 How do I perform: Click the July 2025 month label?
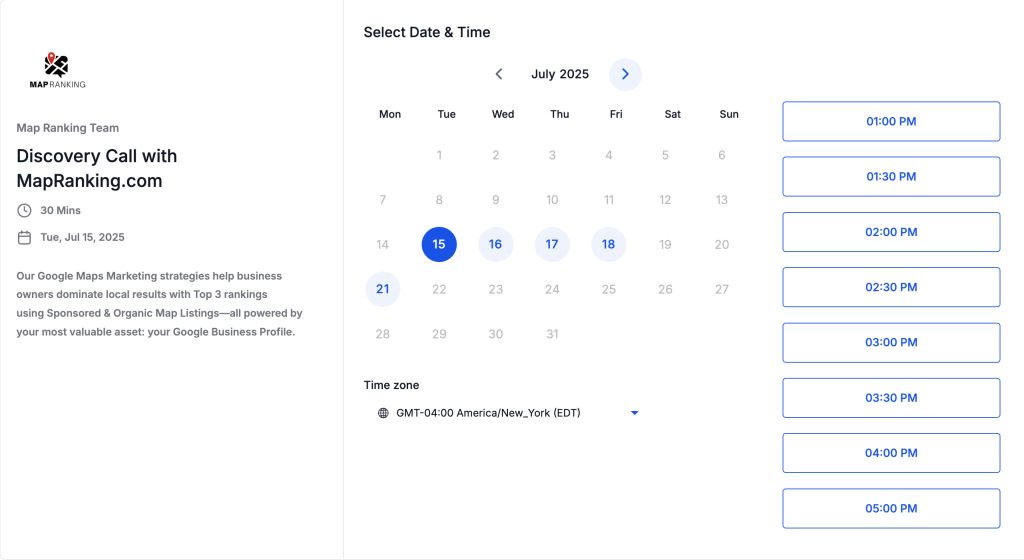pyautogui.click(x=560, y=74)
